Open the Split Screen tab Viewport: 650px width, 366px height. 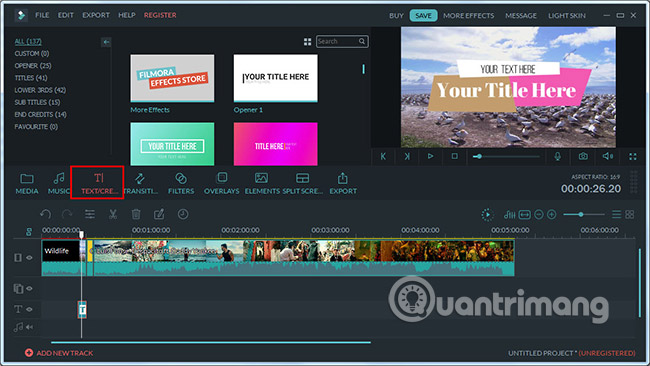302,183
